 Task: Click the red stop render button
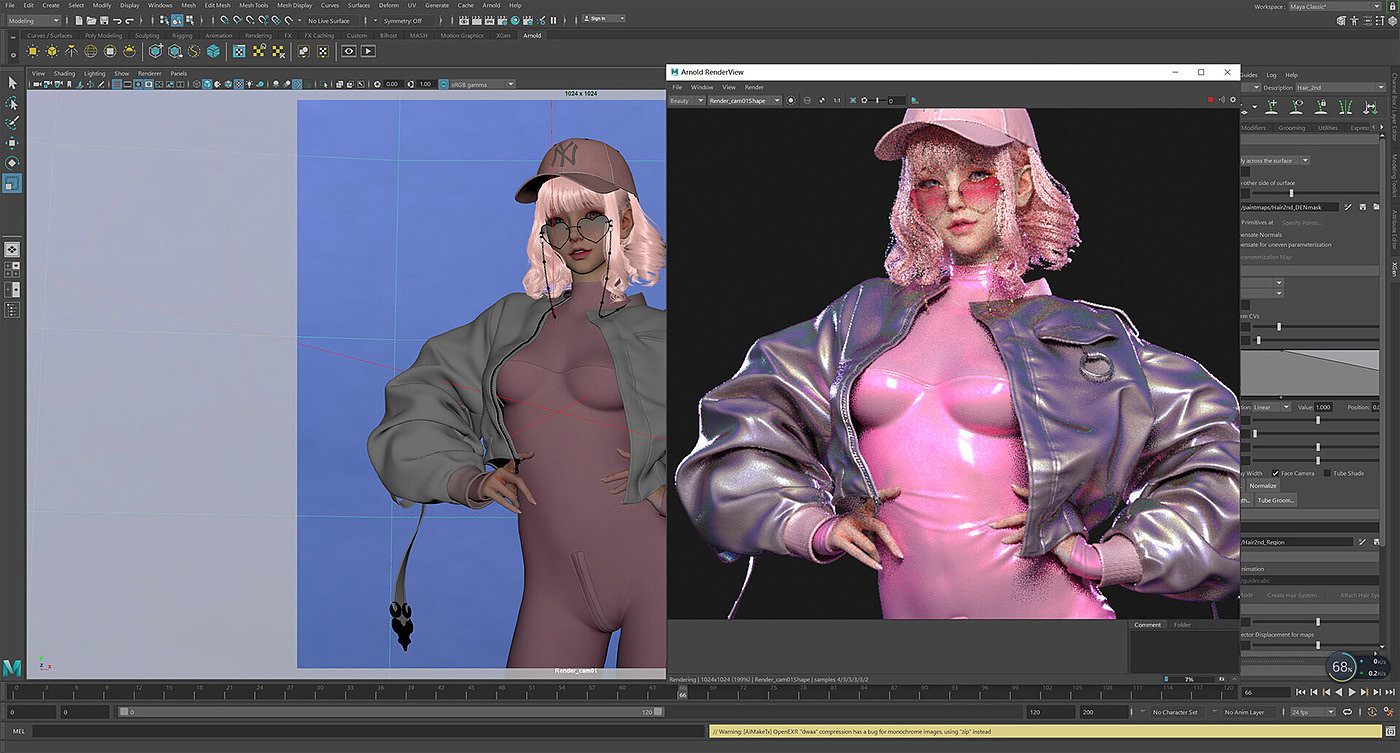coord(1210,100)
